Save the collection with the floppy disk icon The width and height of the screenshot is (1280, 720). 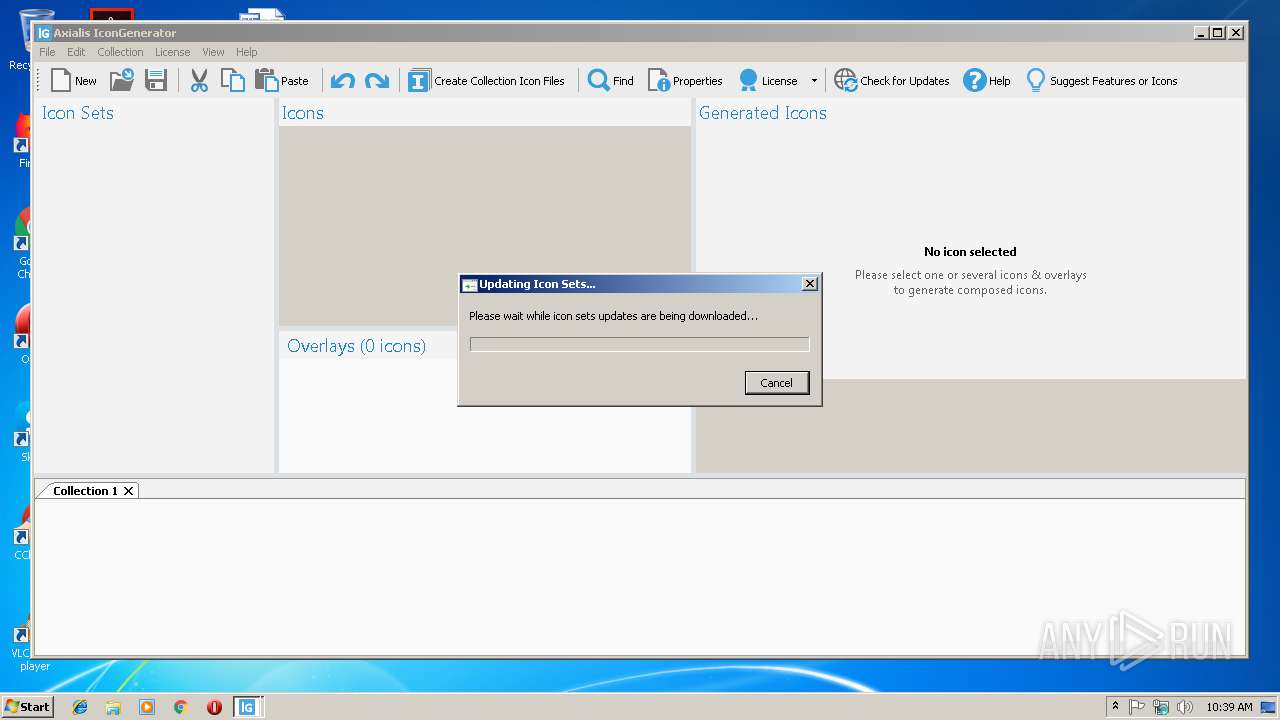(x=156, y=81)
